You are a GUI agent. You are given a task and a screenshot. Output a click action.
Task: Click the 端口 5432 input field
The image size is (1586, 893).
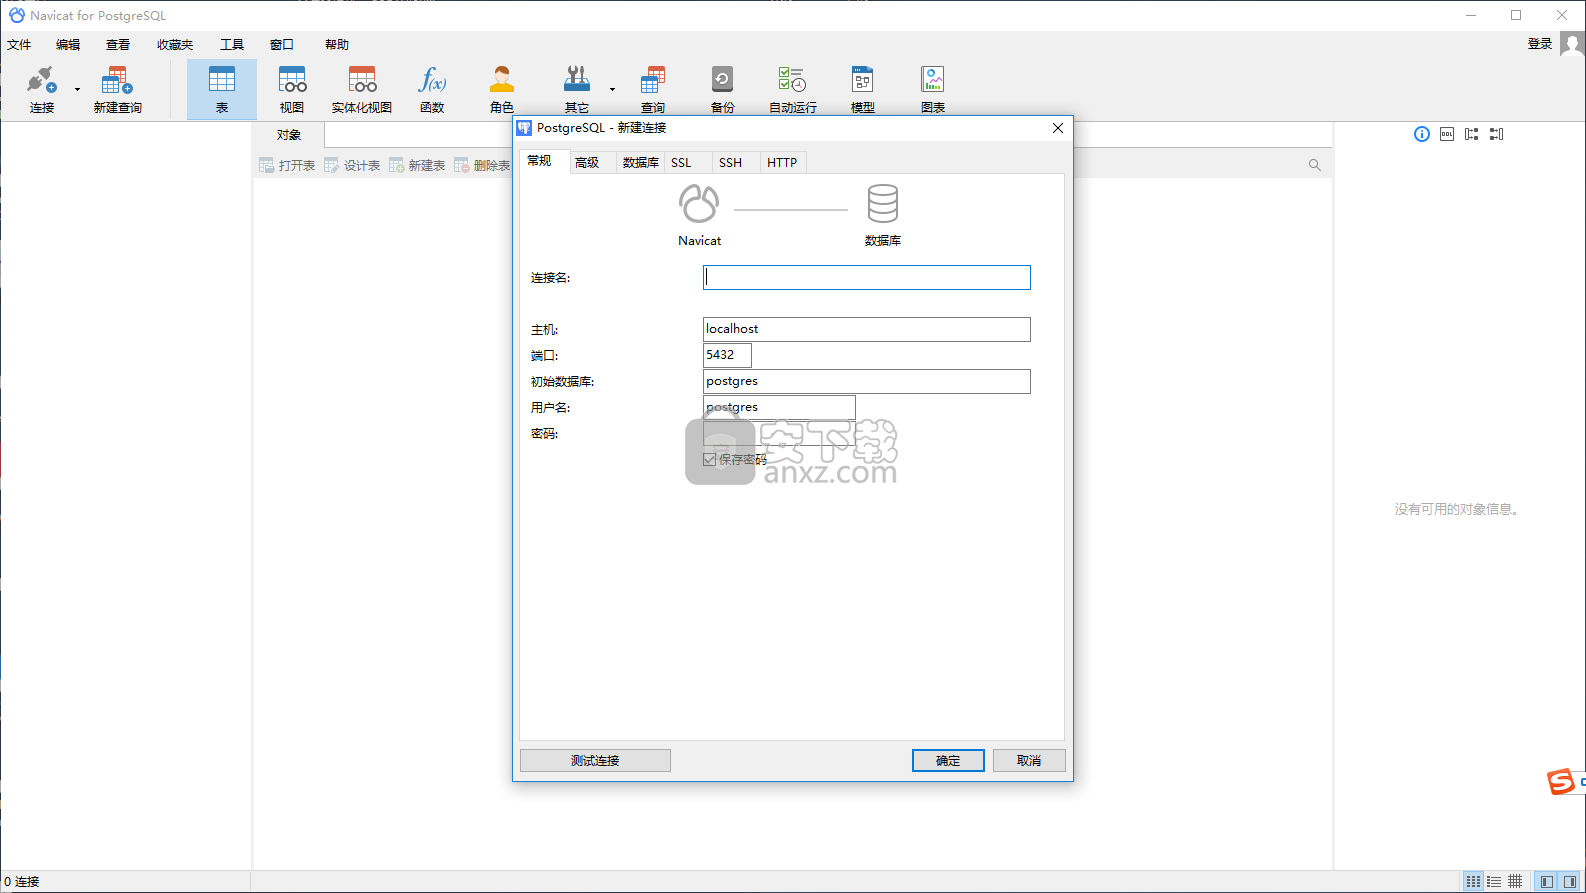click(x=727, y=355)
